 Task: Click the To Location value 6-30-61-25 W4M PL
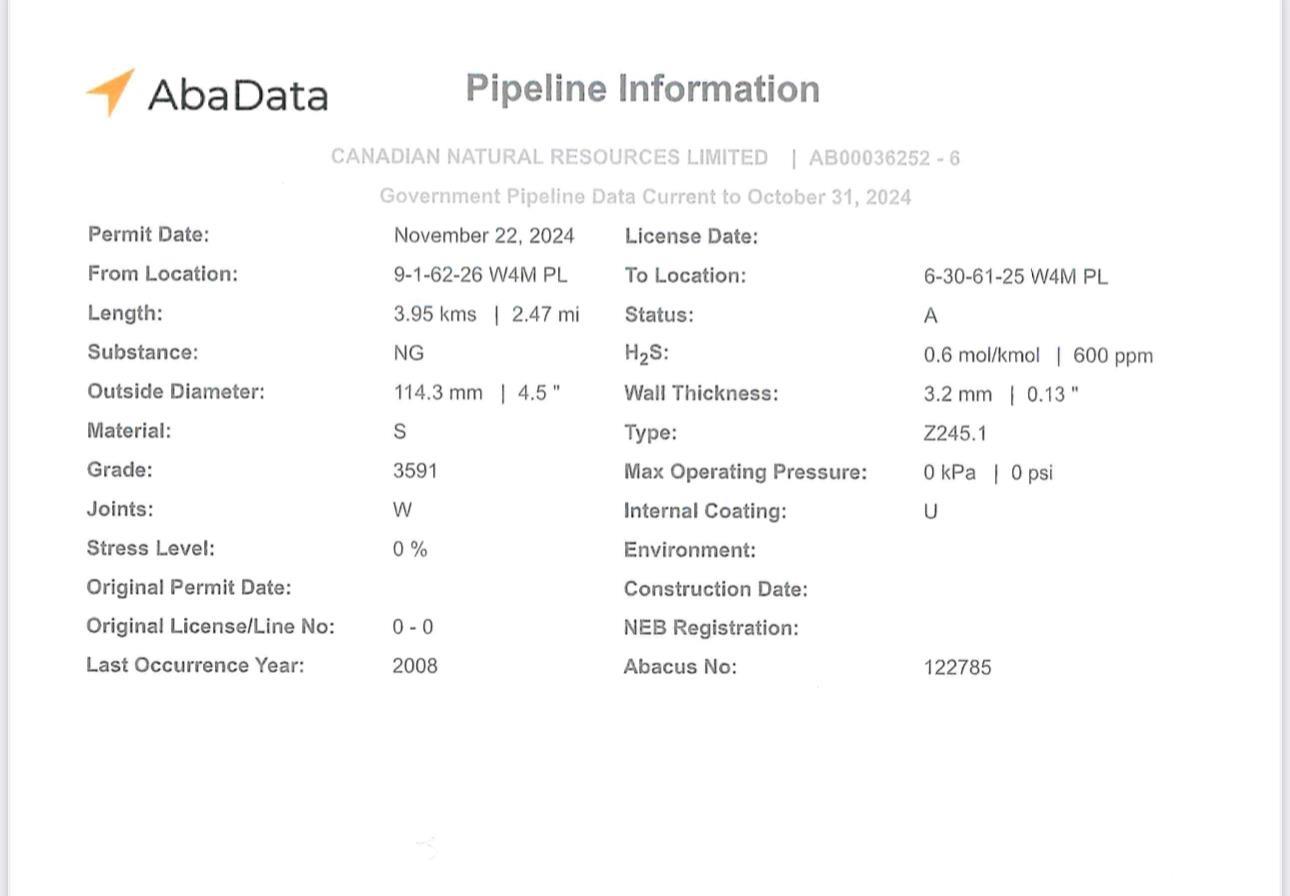[1016, 277]
